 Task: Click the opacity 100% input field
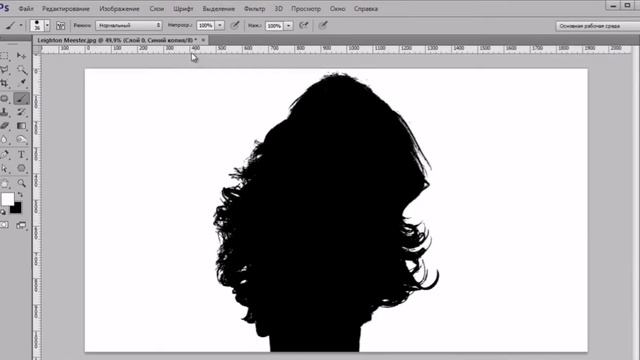pos(205,25)
